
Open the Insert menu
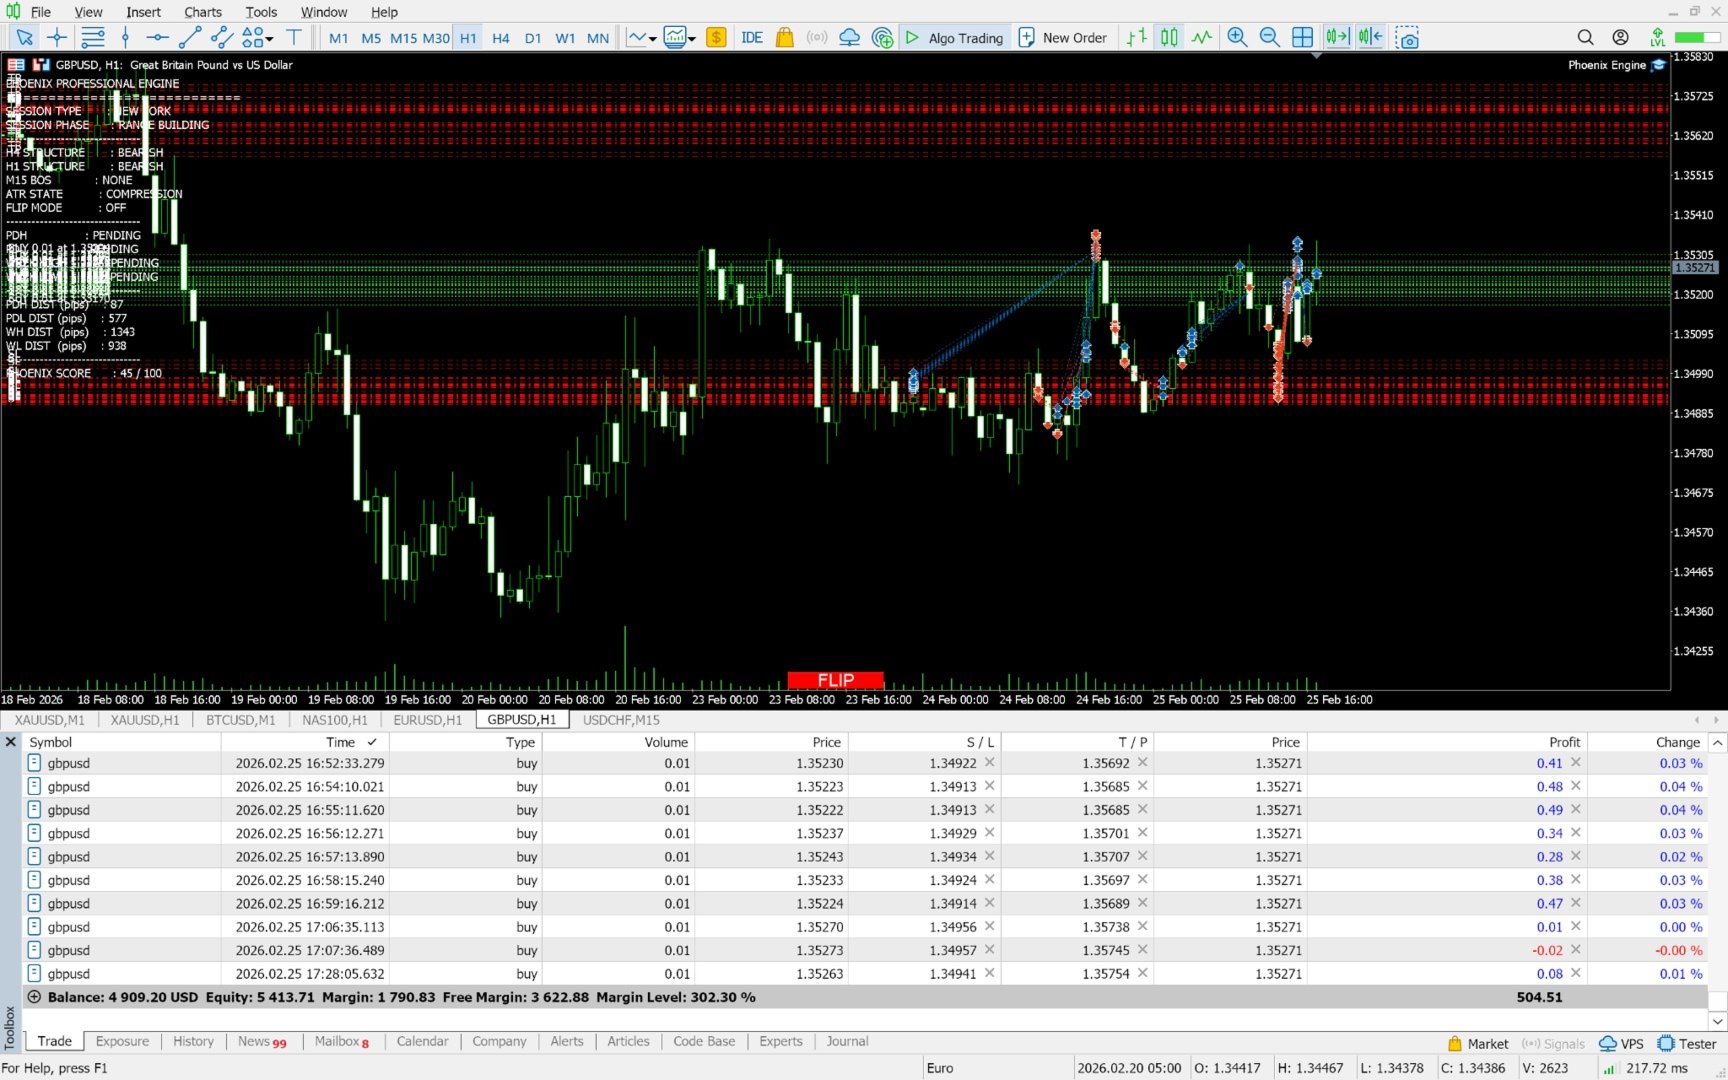click(x=143, y=12)
